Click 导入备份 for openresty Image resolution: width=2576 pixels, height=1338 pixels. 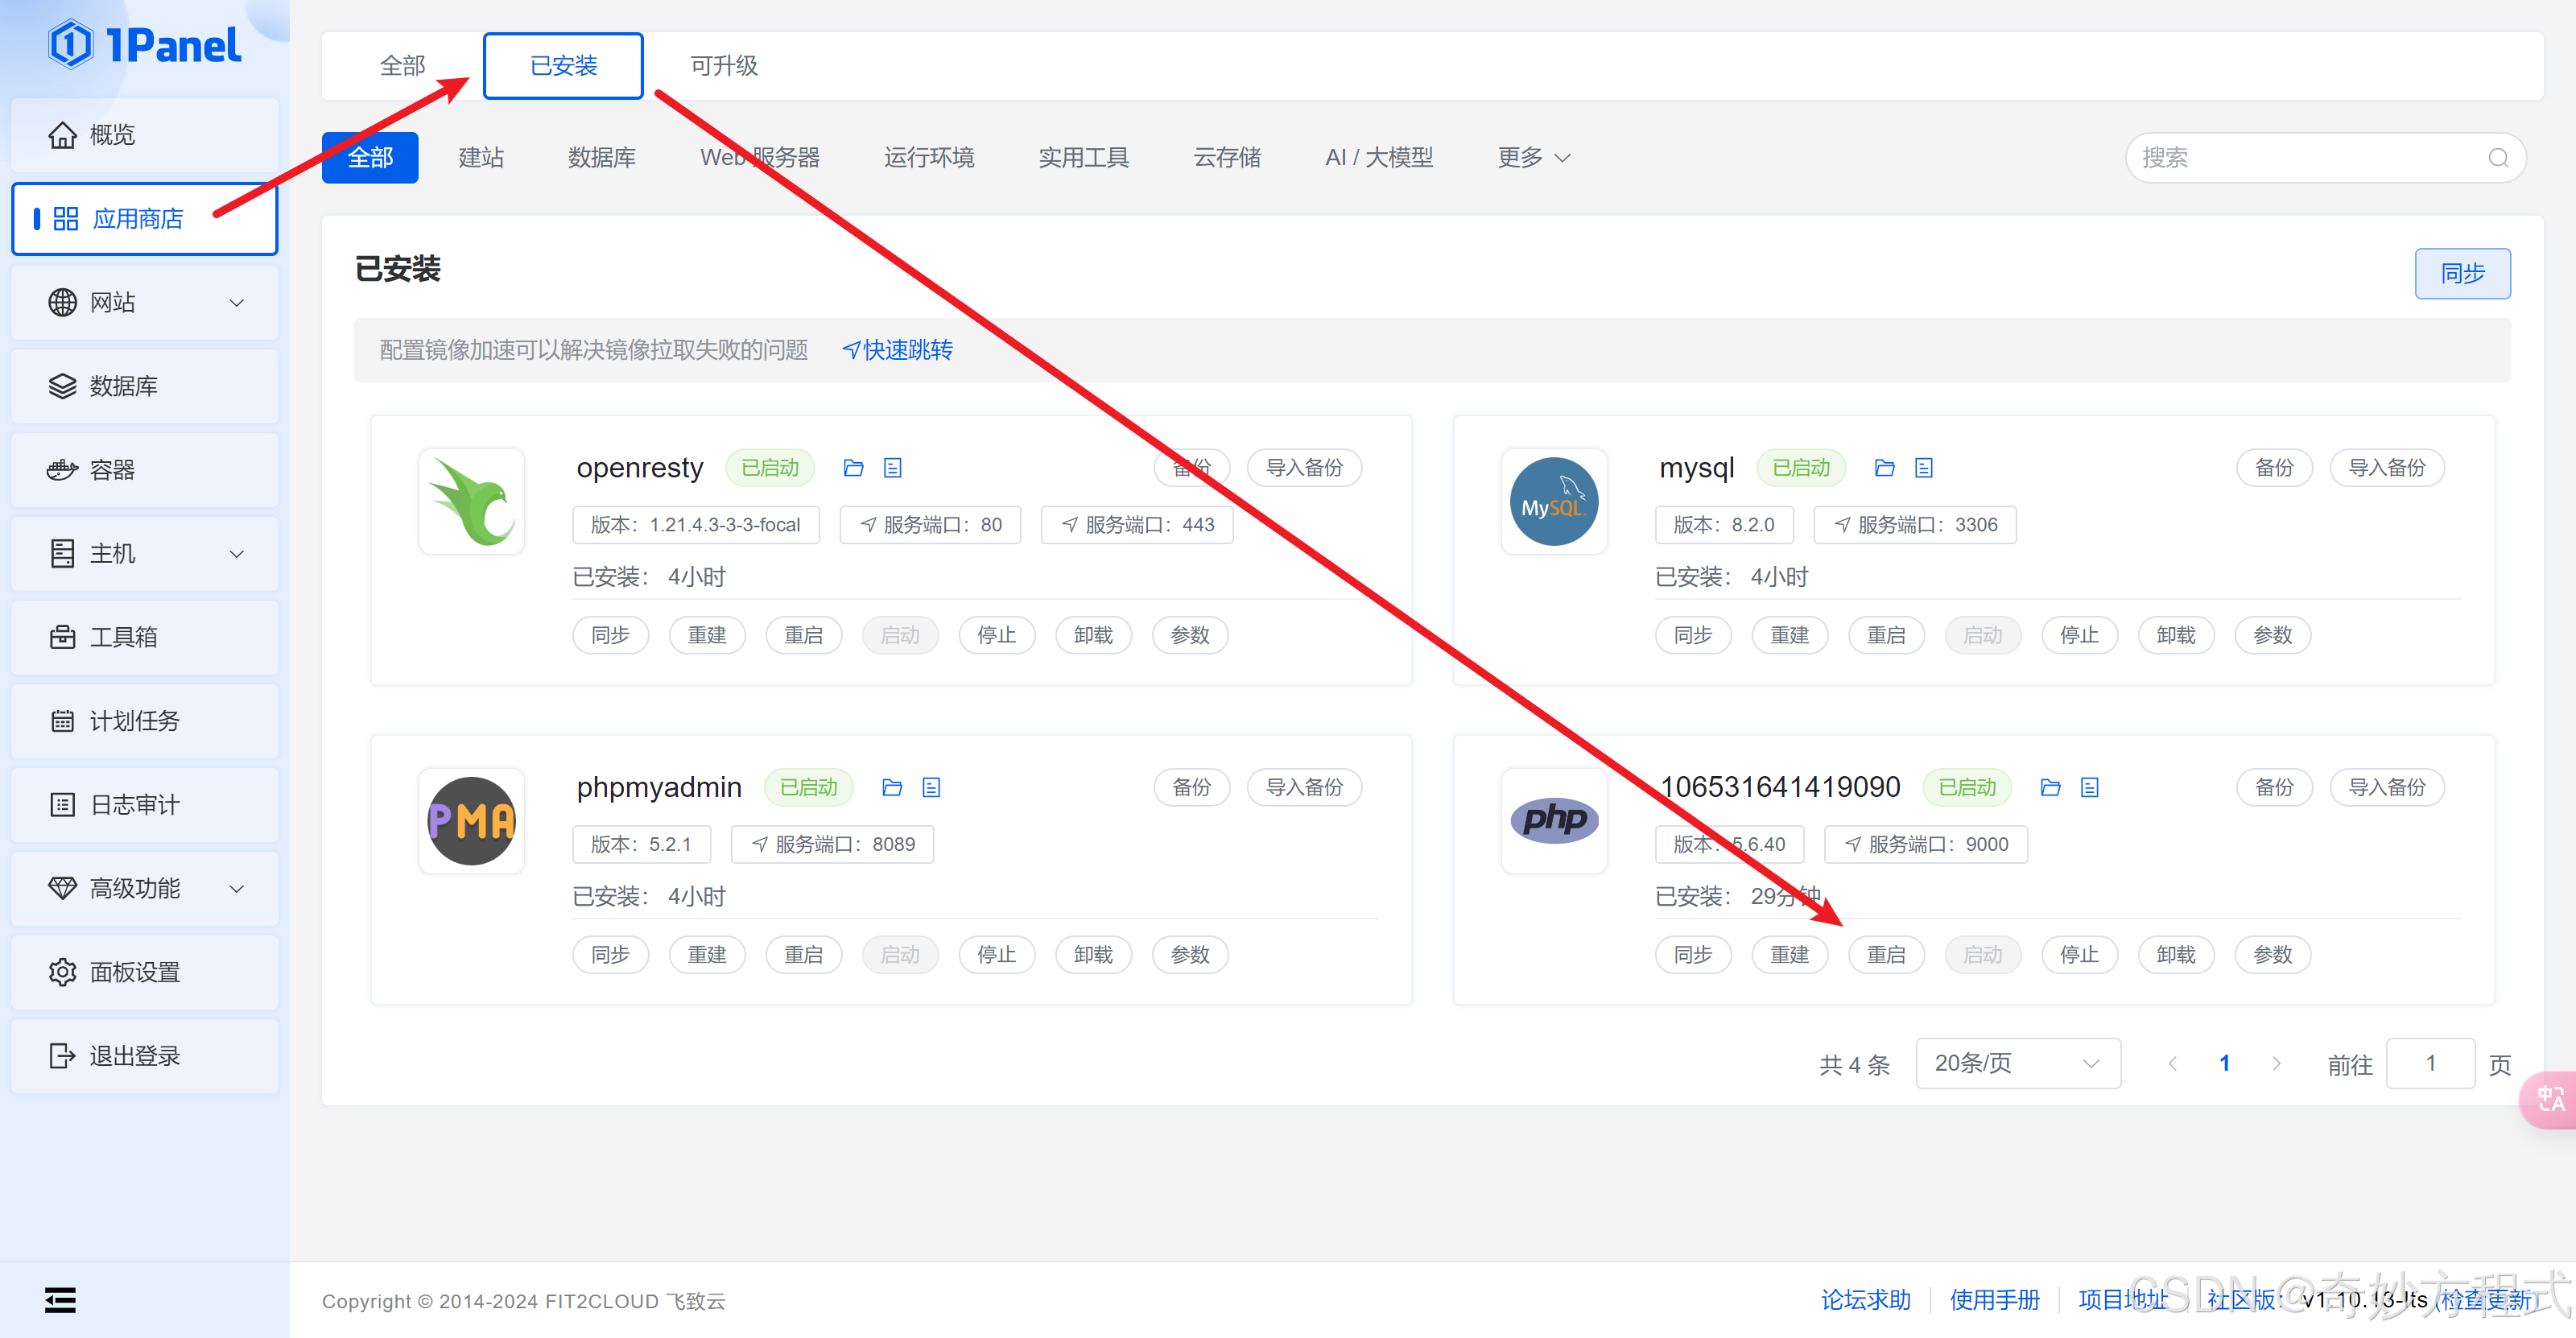point(1304,468)
